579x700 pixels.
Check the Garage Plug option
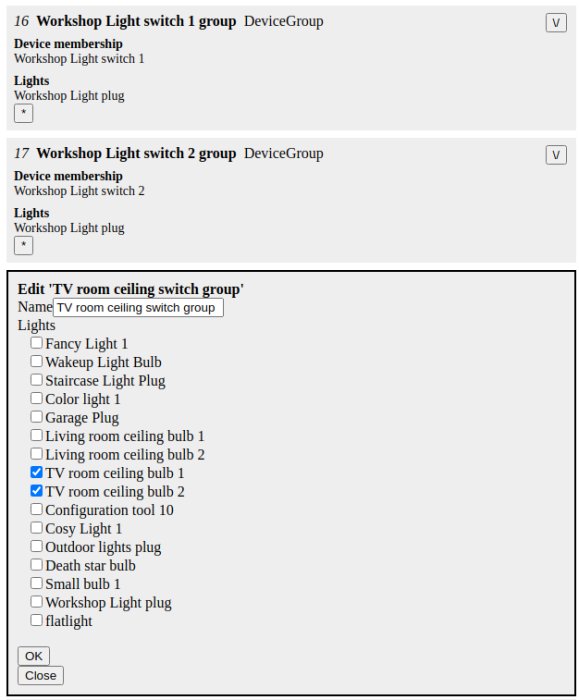36,417
